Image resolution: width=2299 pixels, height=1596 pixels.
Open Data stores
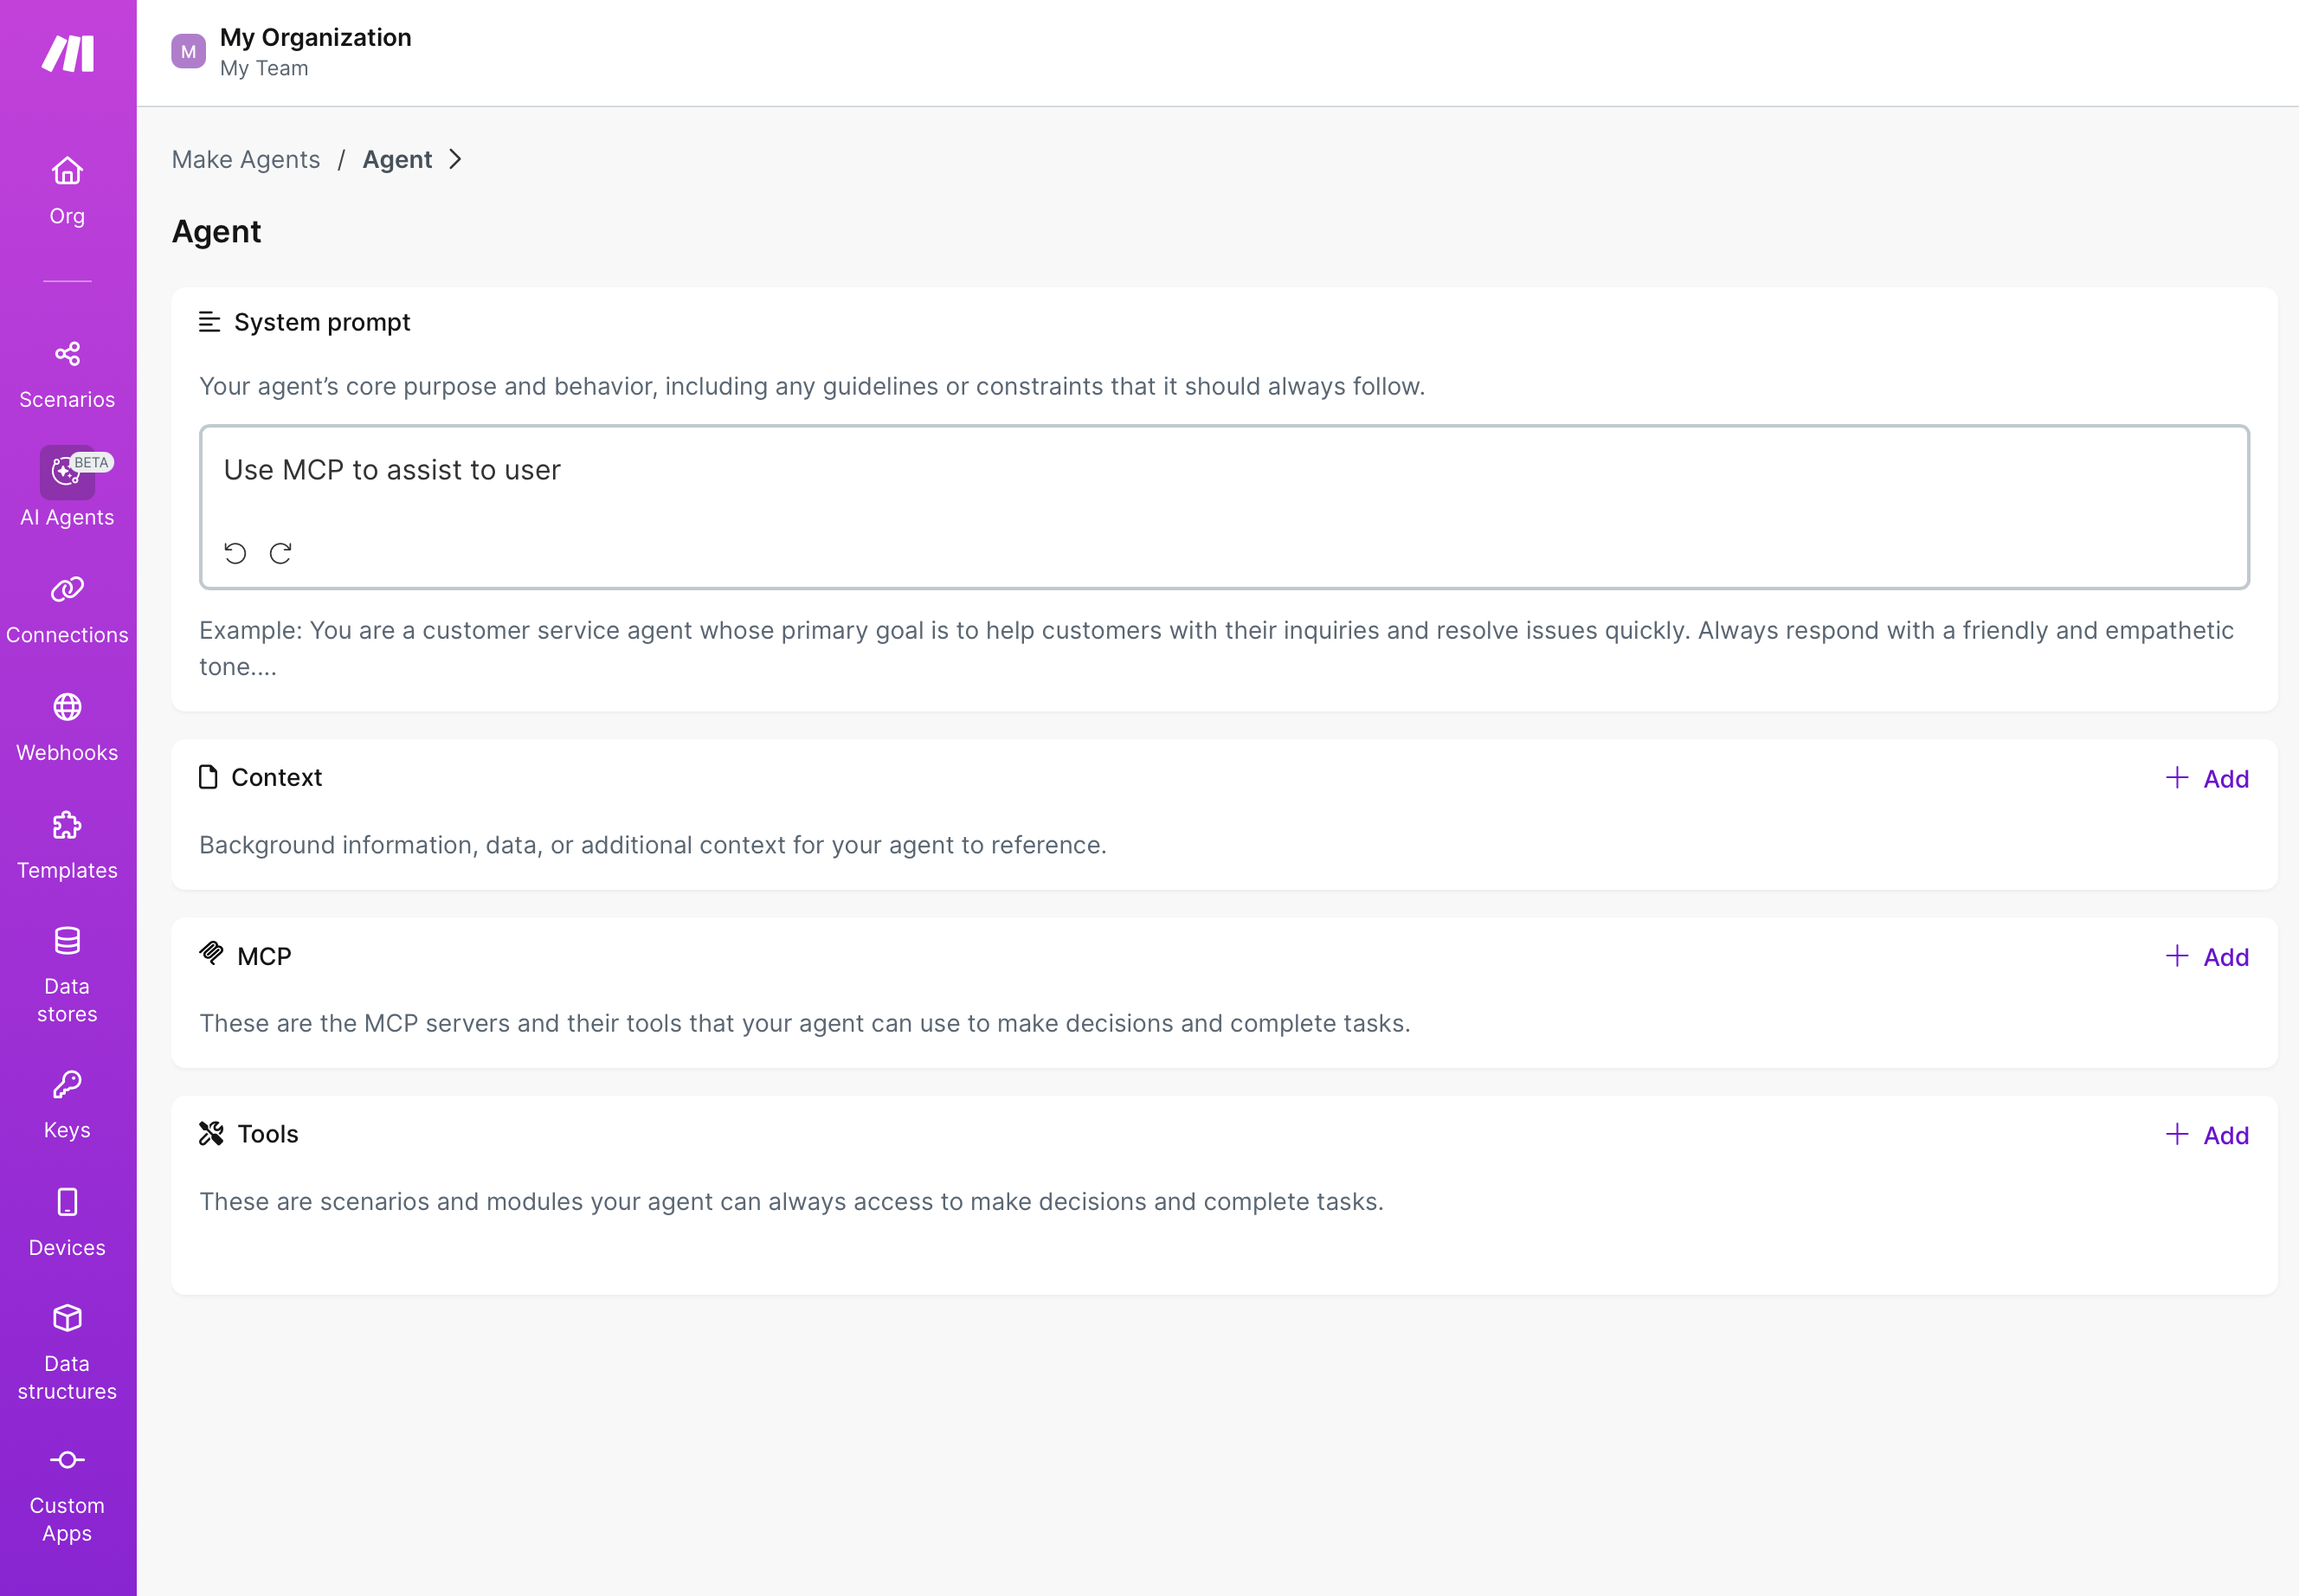pos(66,970)
